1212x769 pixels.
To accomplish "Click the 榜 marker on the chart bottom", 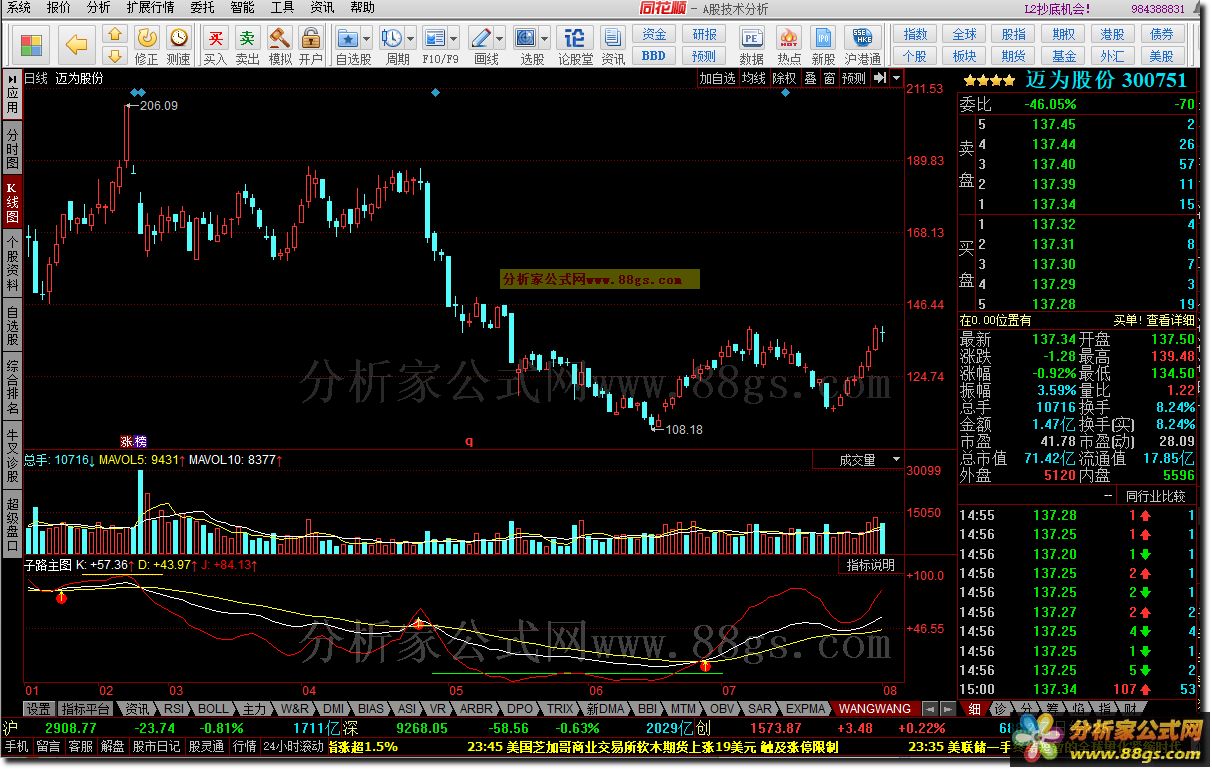I will 139,440.
